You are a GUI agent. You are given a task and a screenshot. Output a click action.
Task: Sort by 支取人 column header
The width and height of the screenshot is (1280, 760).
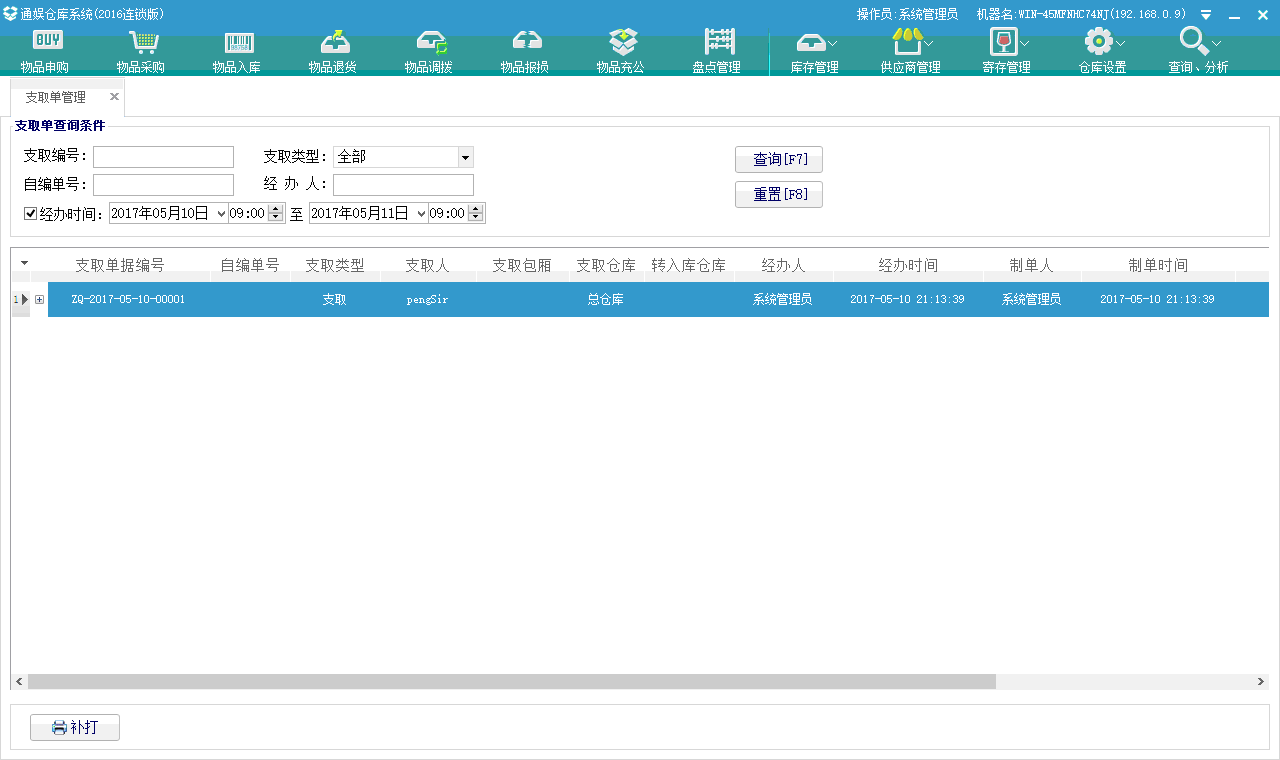[x=427, y=265]
